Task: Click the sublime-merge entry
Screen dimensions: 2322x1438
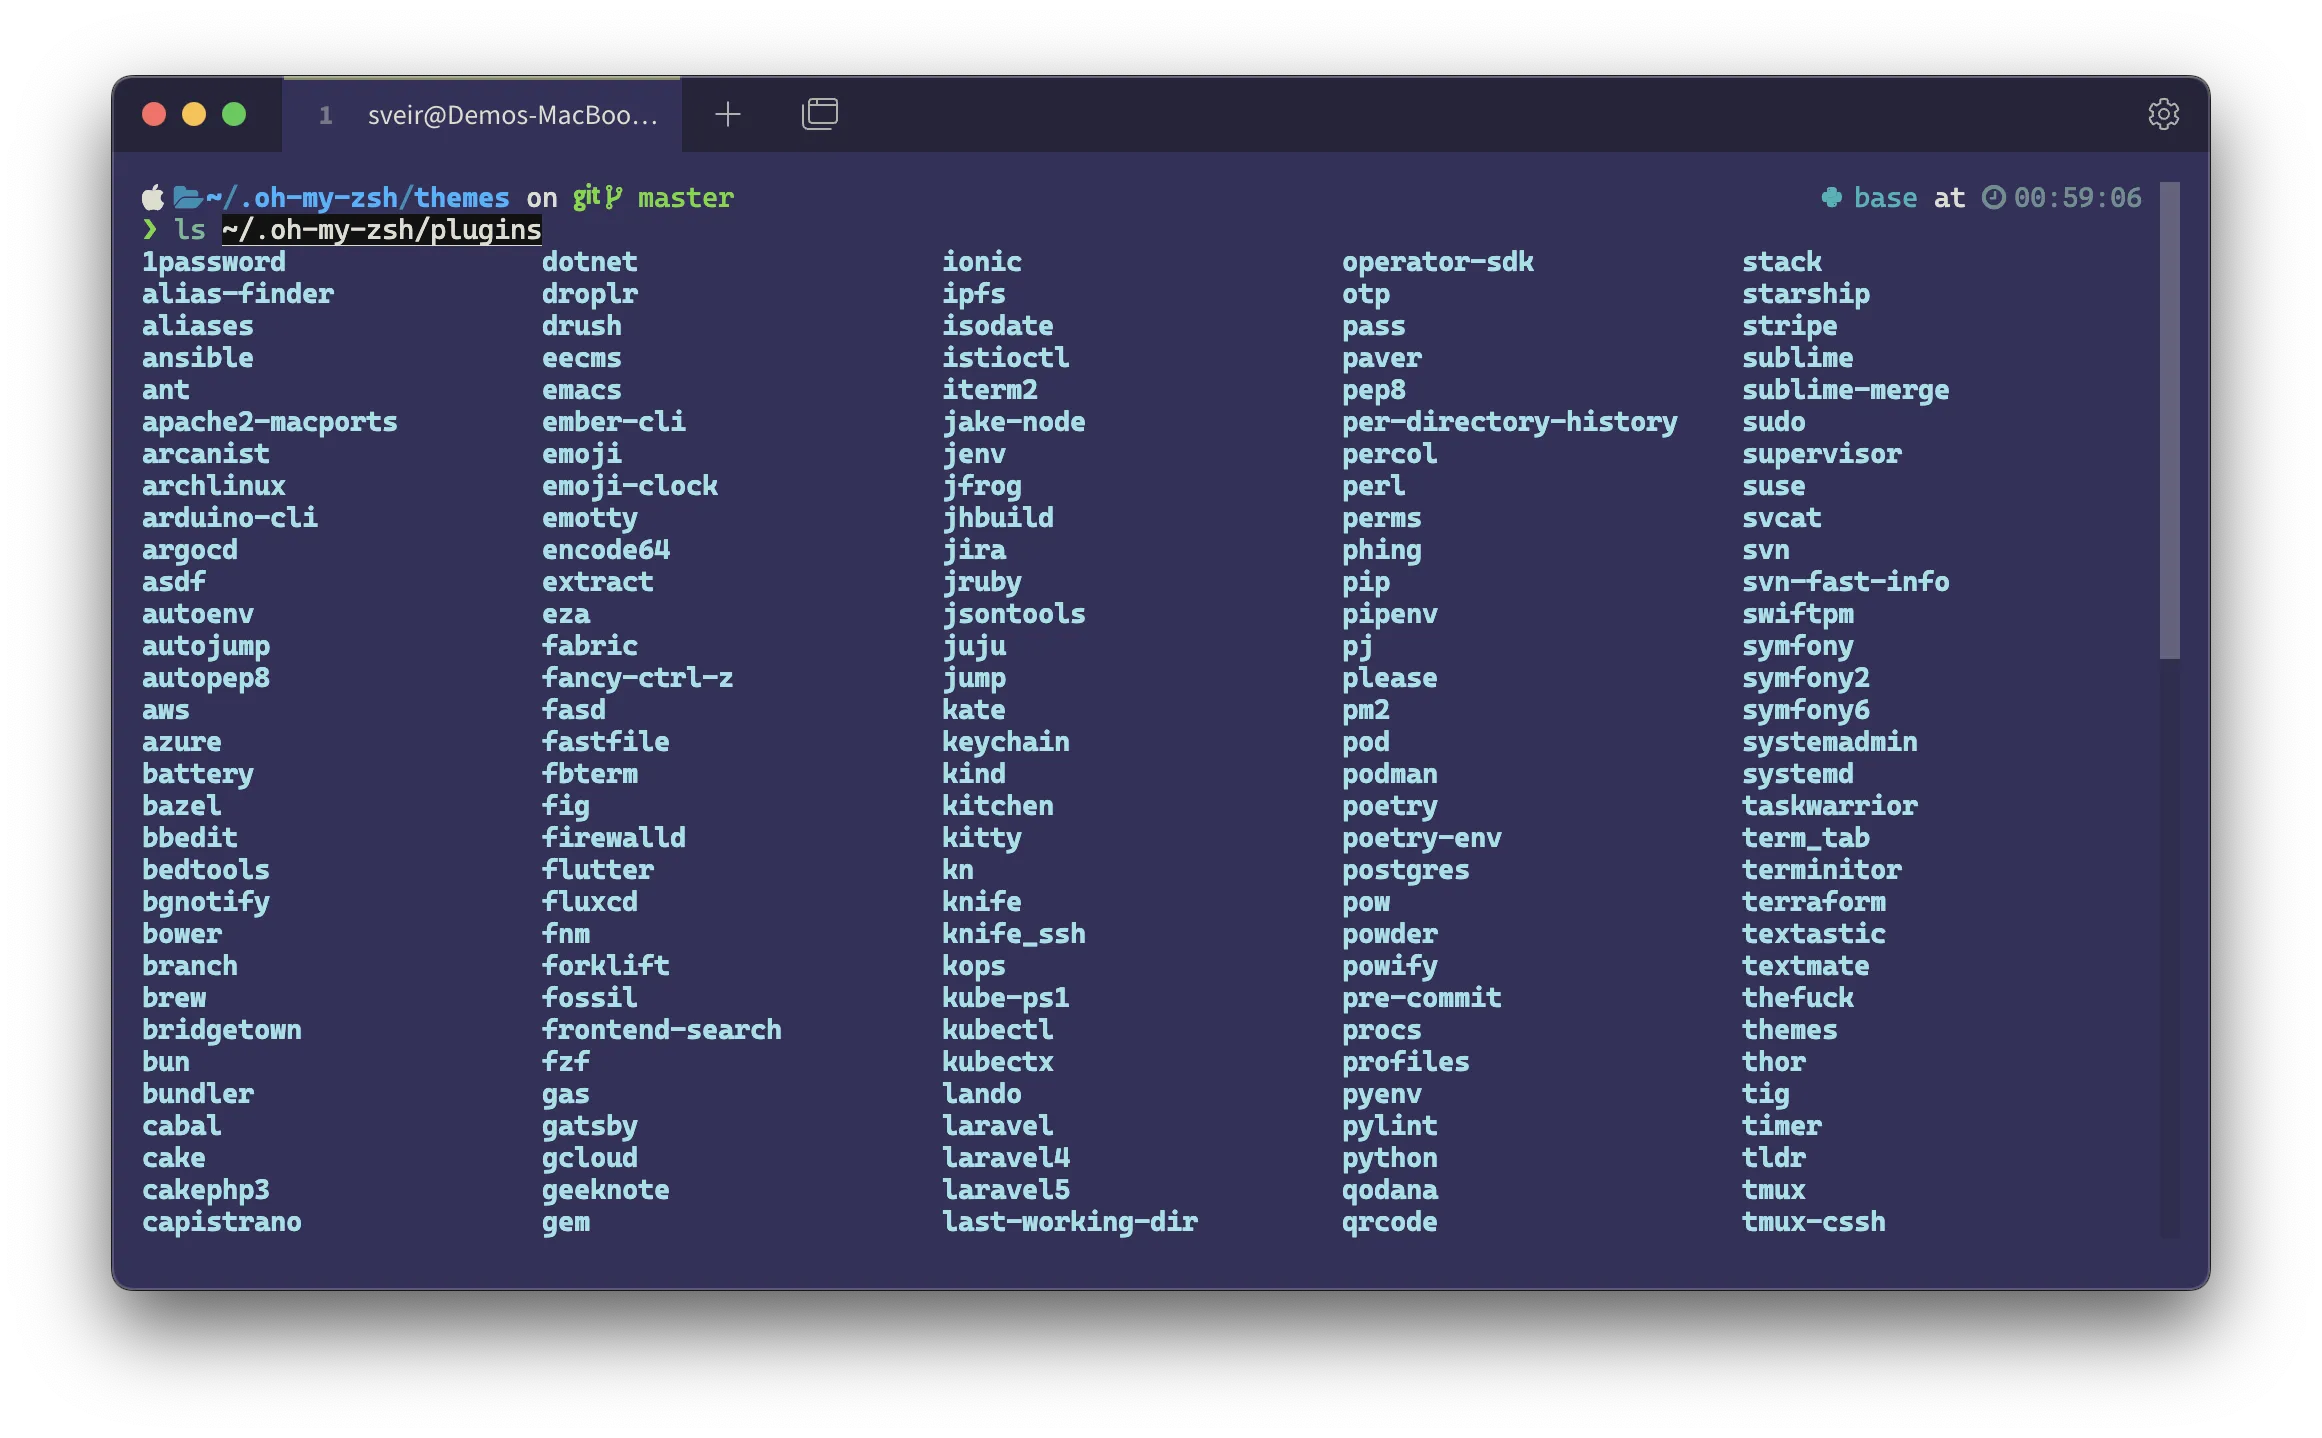Action: tap(1846, 389)
